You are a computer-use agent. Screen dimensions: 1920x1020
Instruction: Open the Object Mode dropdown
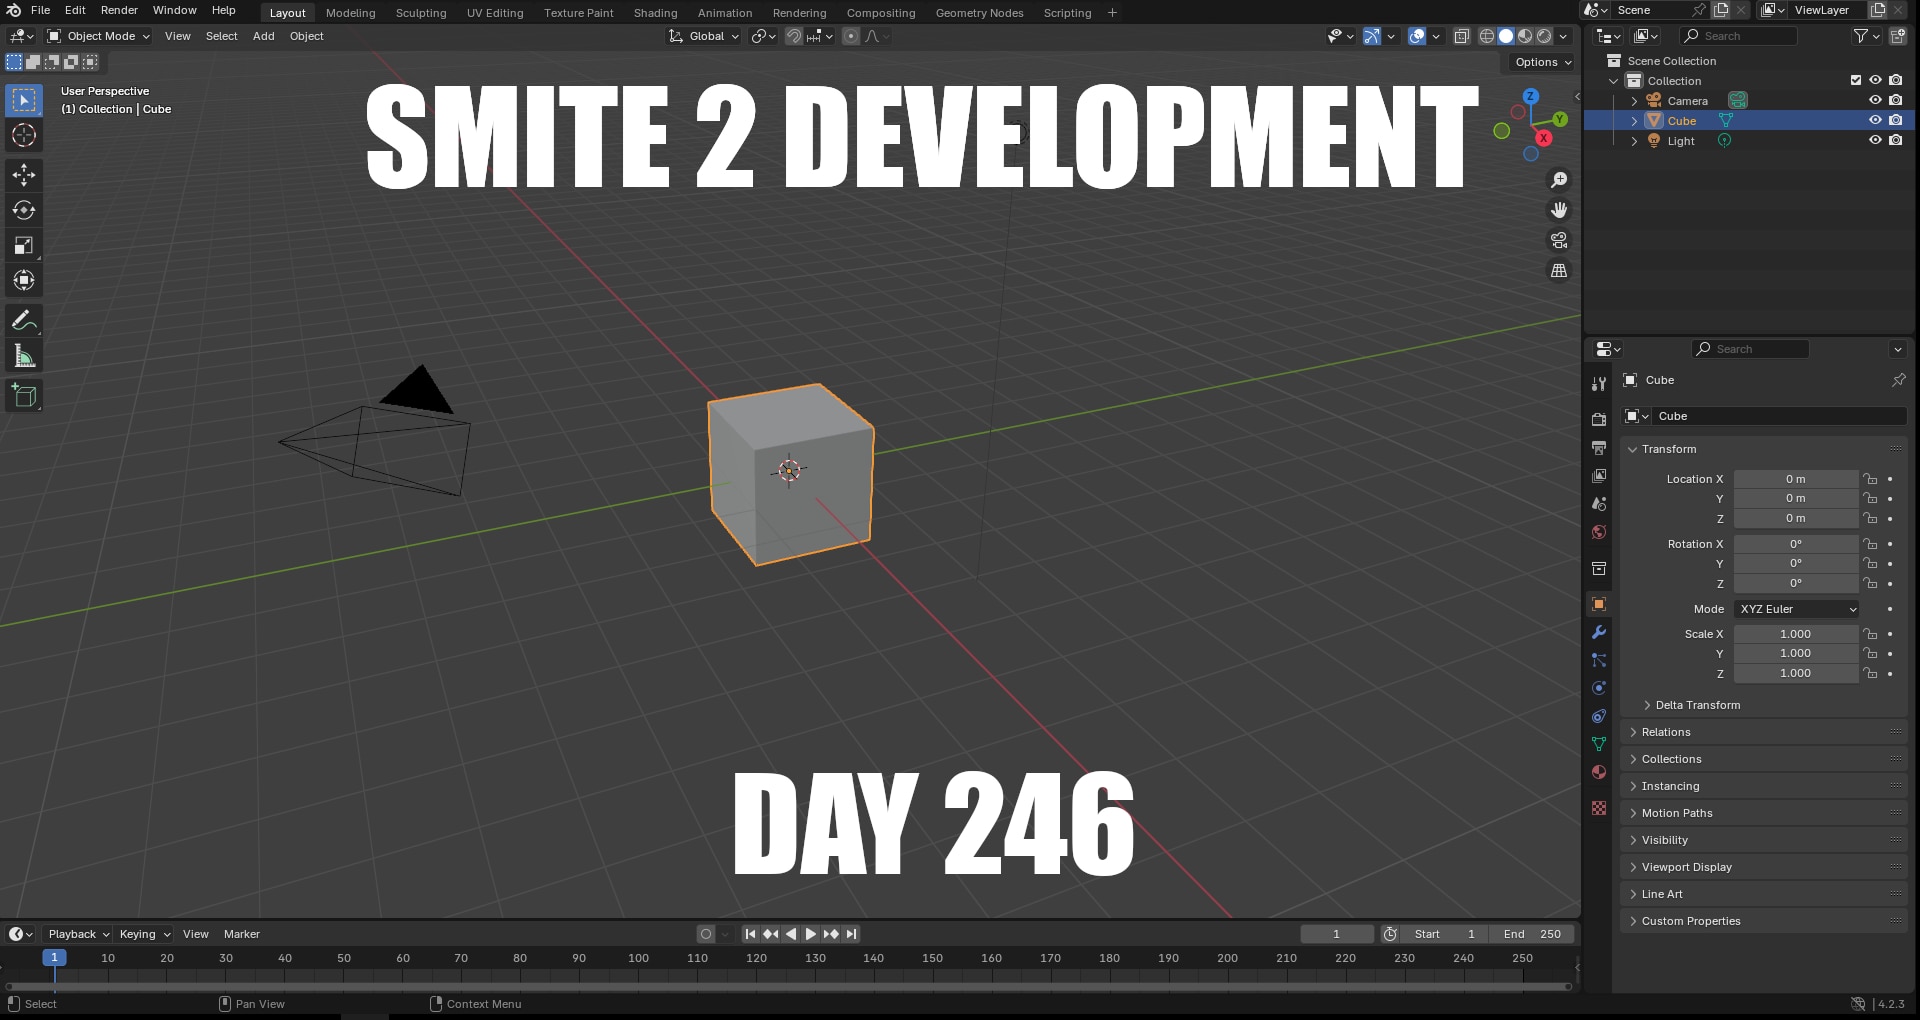[x=99, y=36]
